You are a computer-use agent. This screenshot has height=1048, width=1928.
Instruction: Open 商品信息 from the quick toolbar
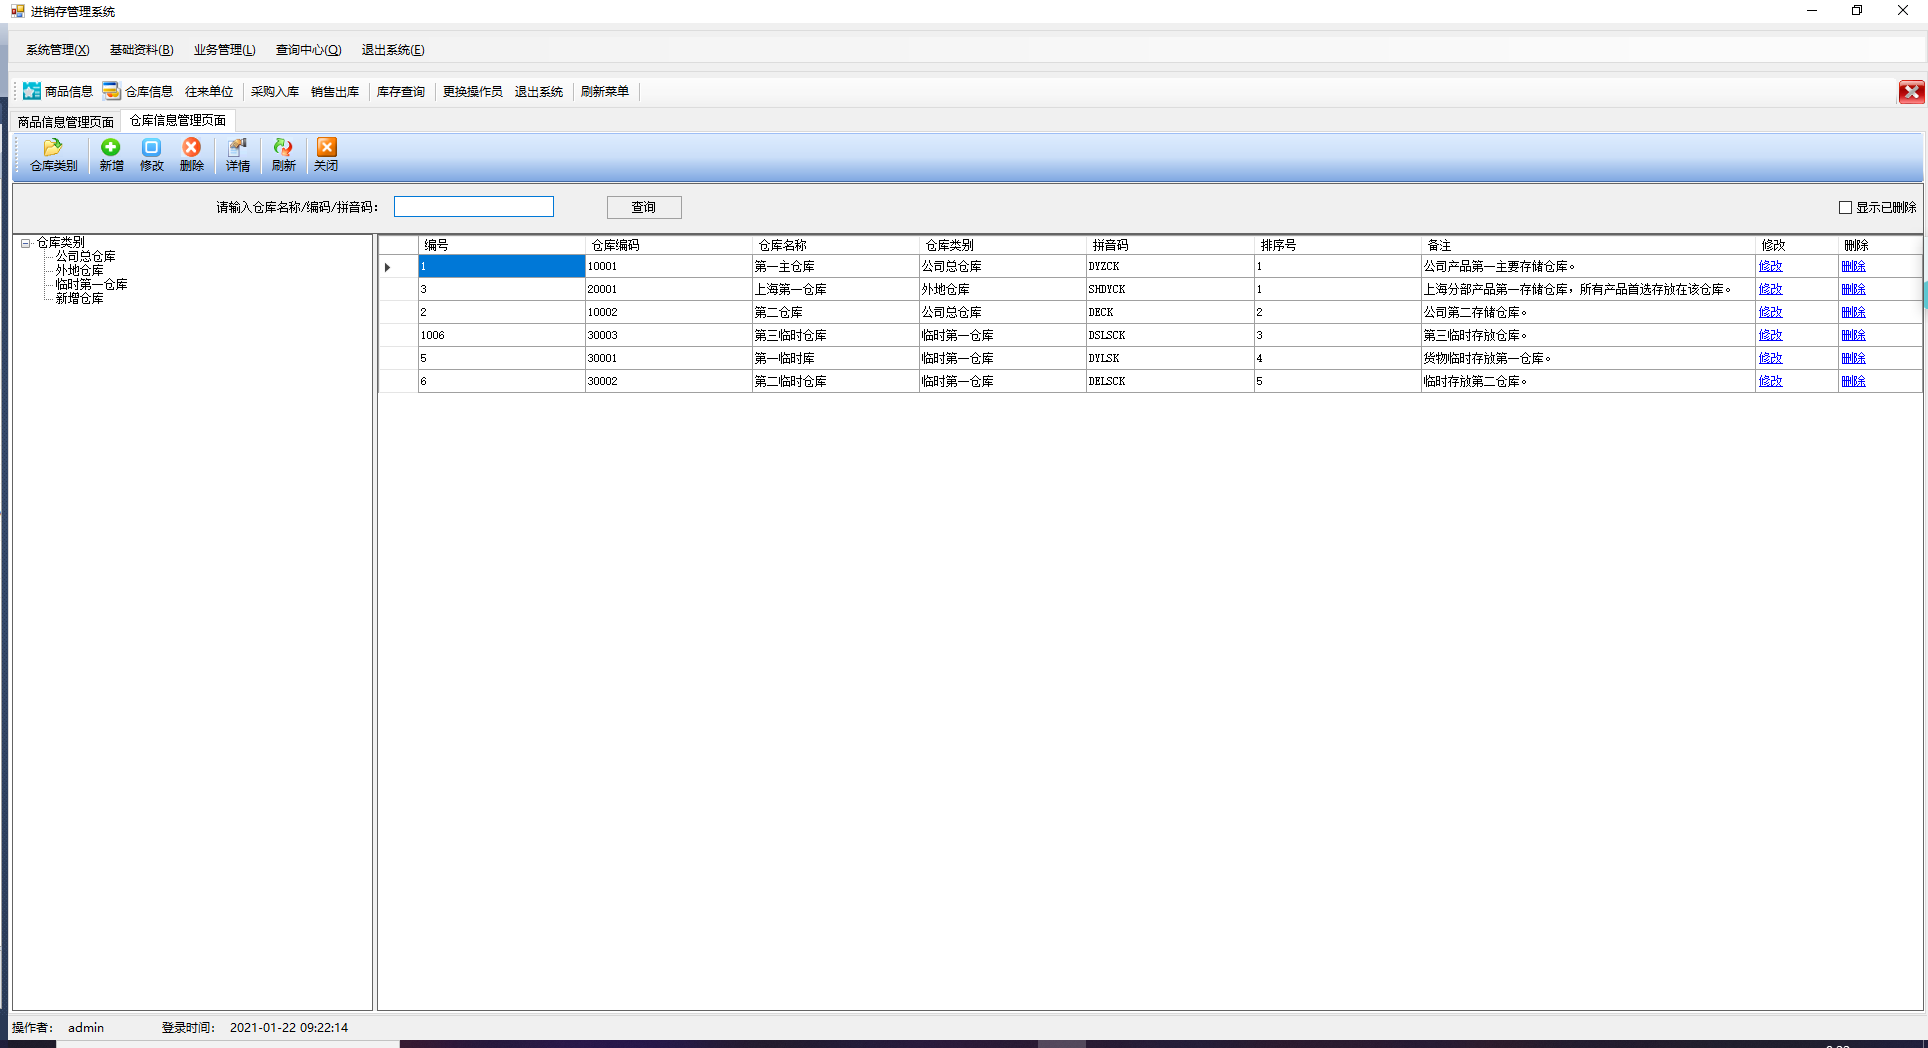[x=58, y=91]
